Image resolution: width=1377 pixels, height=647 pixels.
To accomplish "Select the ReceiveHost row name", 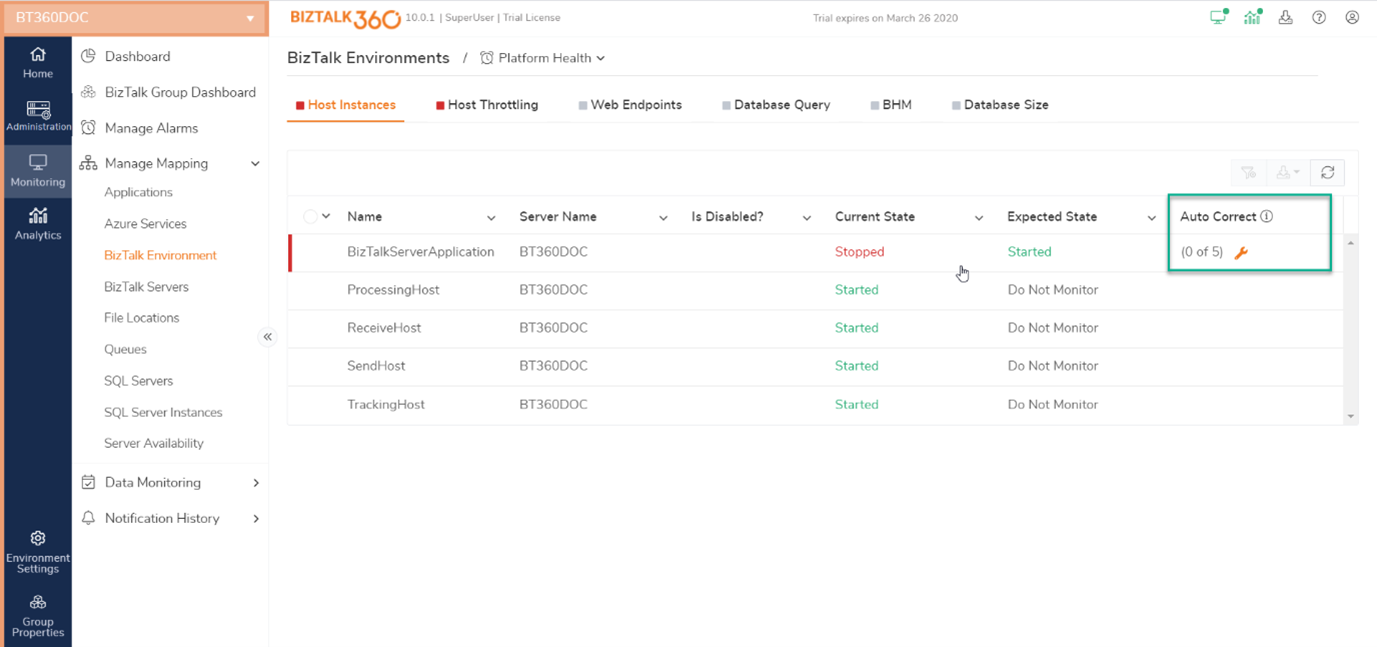I will tap(384, 328).
